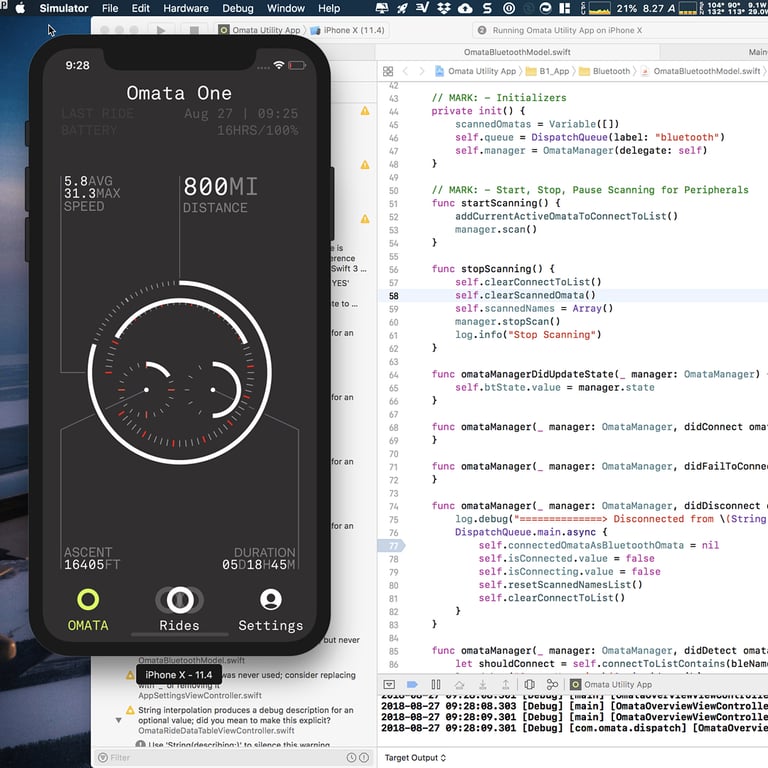Open the Help menu

click(x=329, y=8)
